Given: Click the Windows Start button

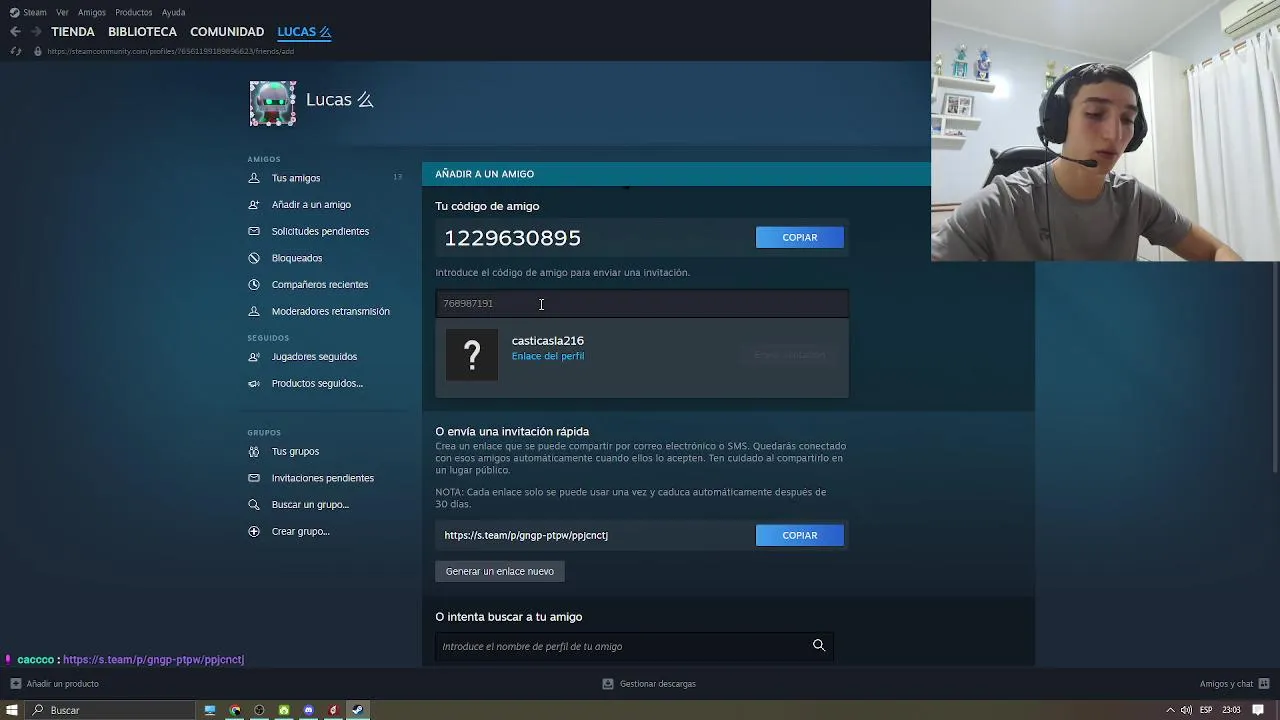Looking at the screenshot, I should tap(14, 710).
